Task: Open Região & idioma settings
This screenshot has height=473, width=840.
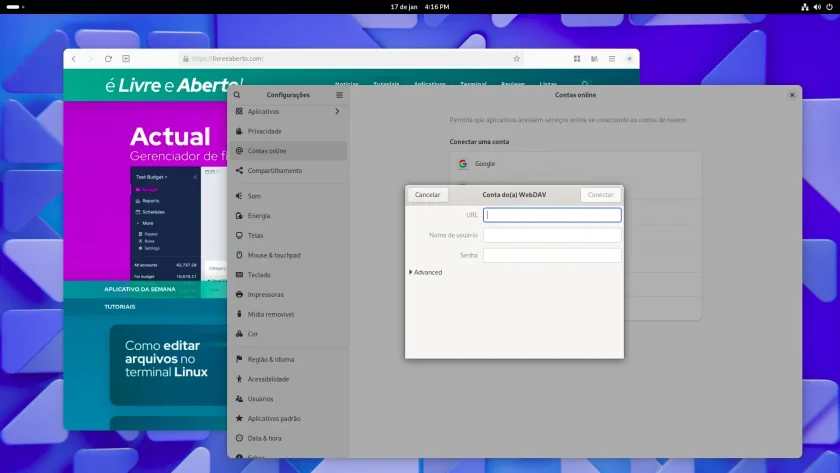Action: tap(288, 359)
